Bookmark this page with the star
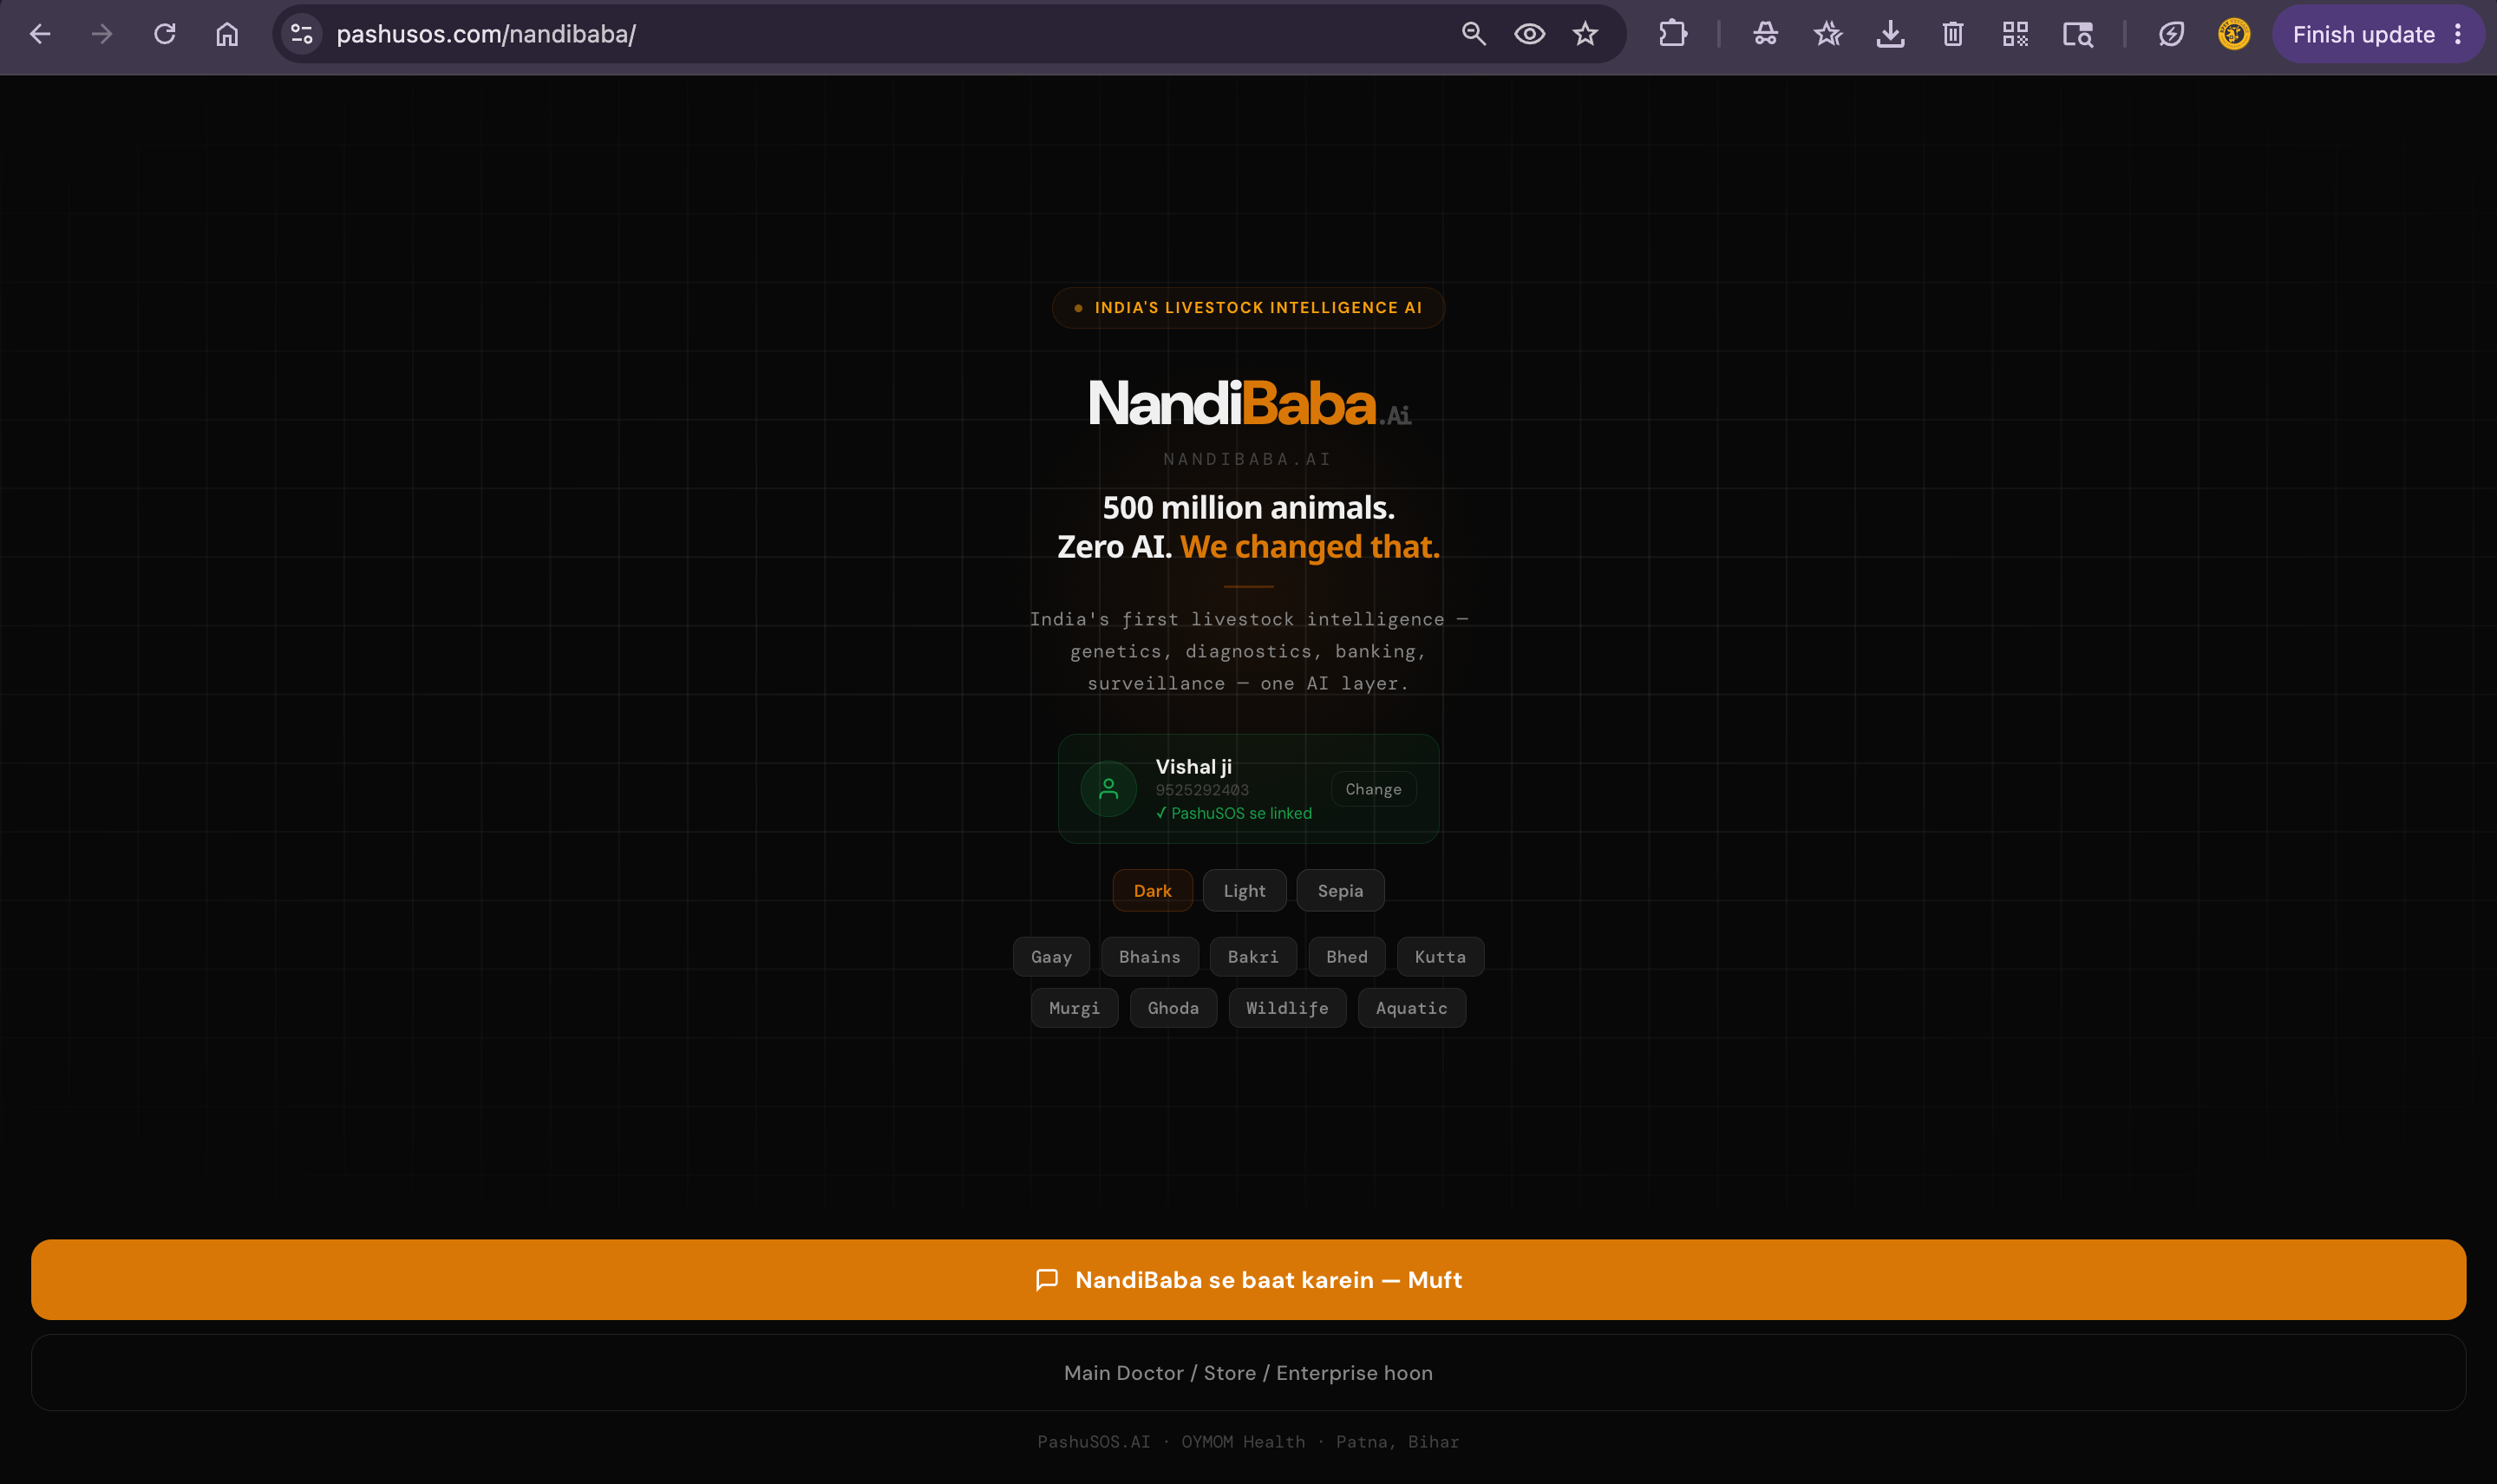This screenshot has width=2497, height=1484. (1585, 34)
